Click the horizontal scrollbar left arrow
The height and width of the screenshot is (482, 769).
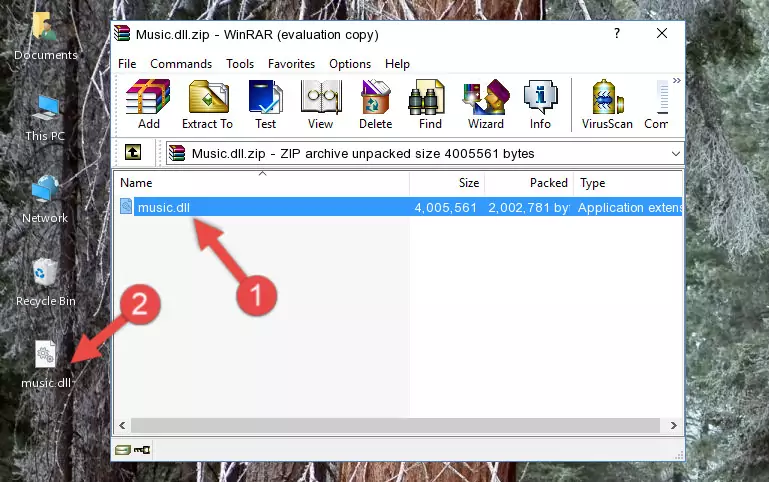click(122, 426)
